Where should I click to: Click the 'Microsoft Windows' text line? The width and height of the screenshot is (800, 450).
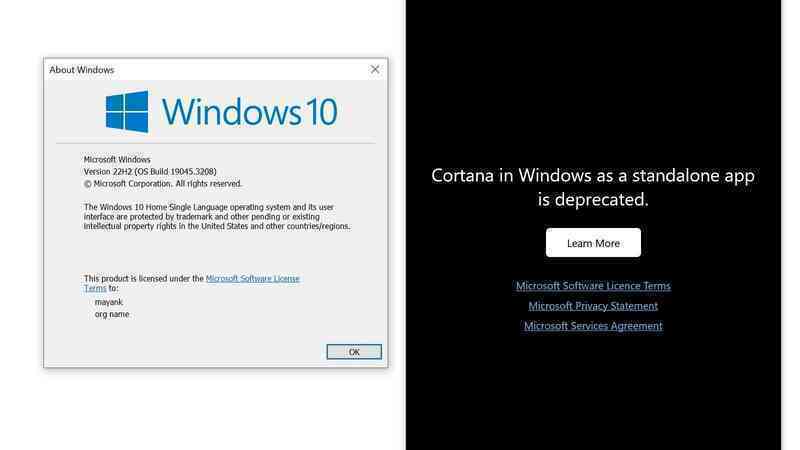(117, 160)
